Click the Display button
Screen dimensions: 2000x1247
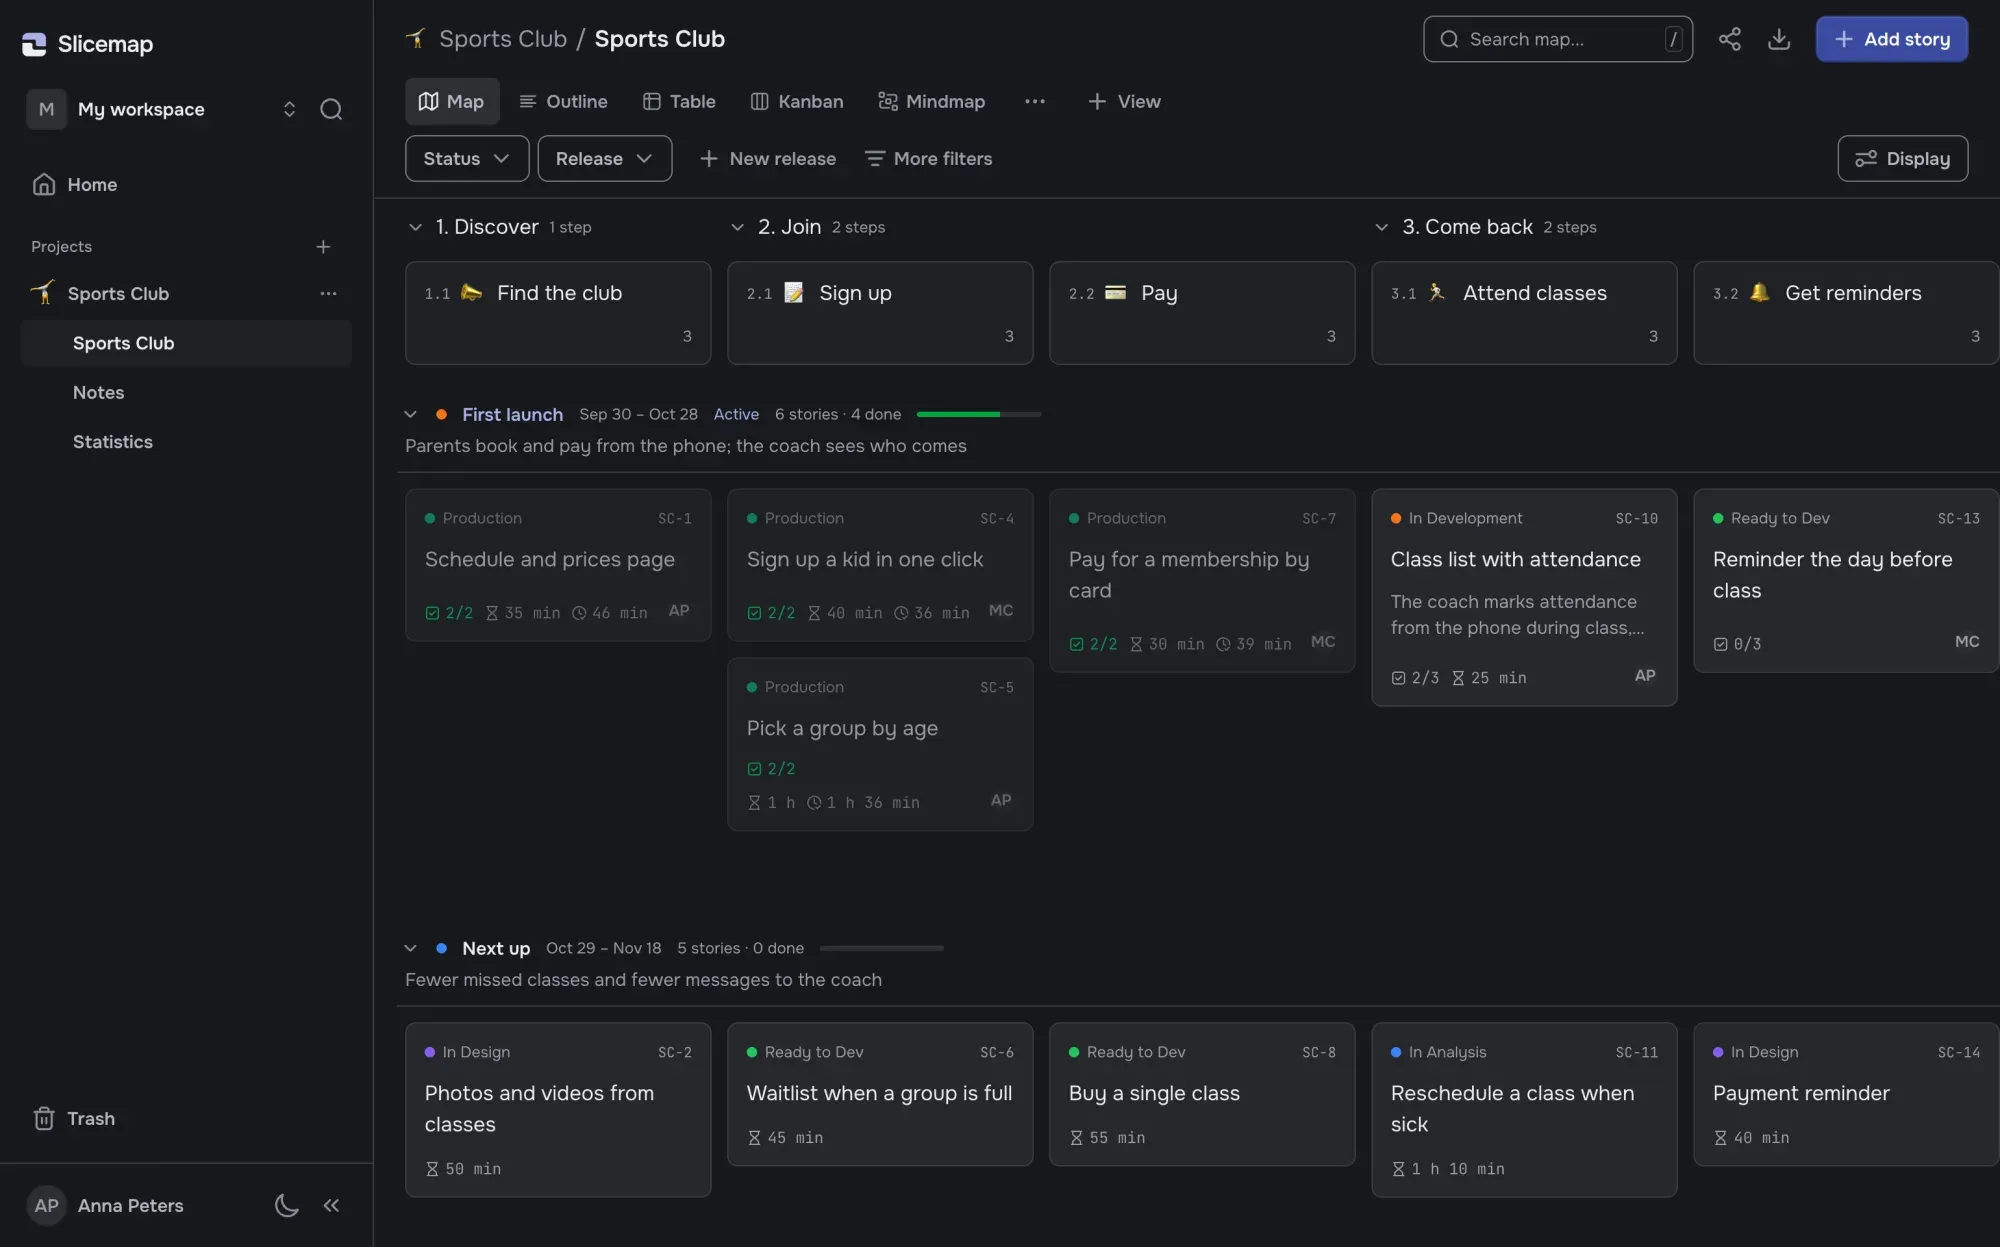click(x=1902, y=158)
